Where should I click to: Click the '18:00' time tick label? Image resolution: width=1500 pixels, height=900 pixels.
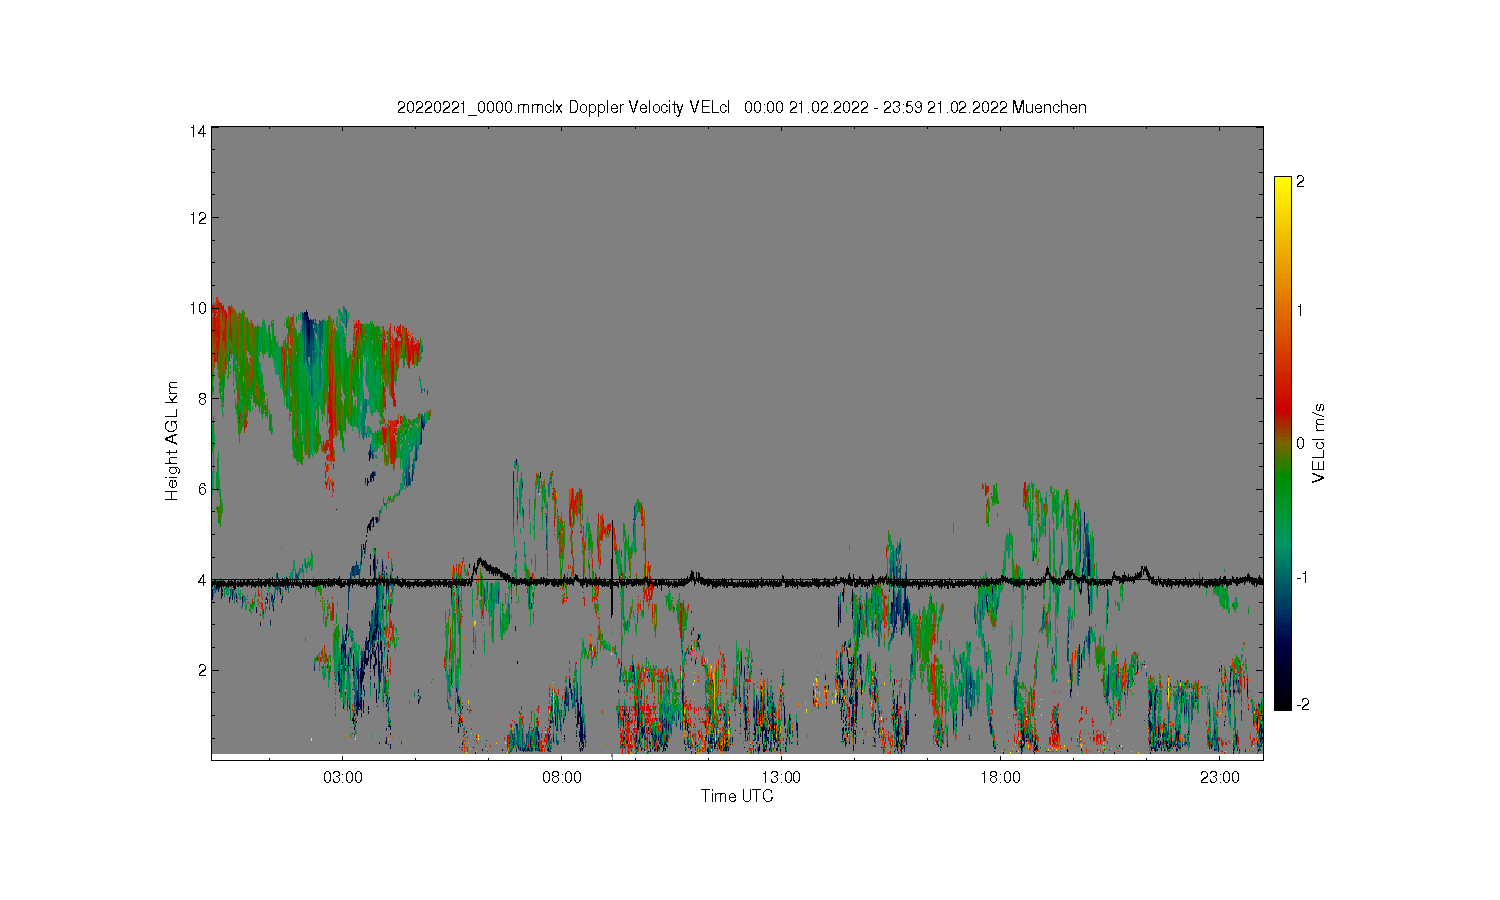click(x=1000, y=777)
